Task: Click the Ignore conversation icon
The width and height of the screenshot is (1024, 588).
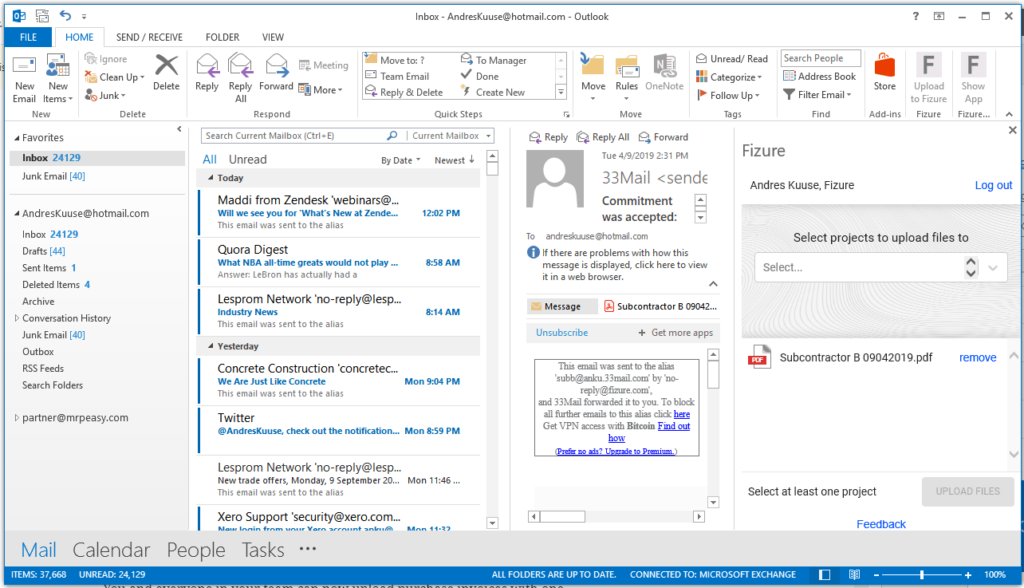Action: (91, 59)
